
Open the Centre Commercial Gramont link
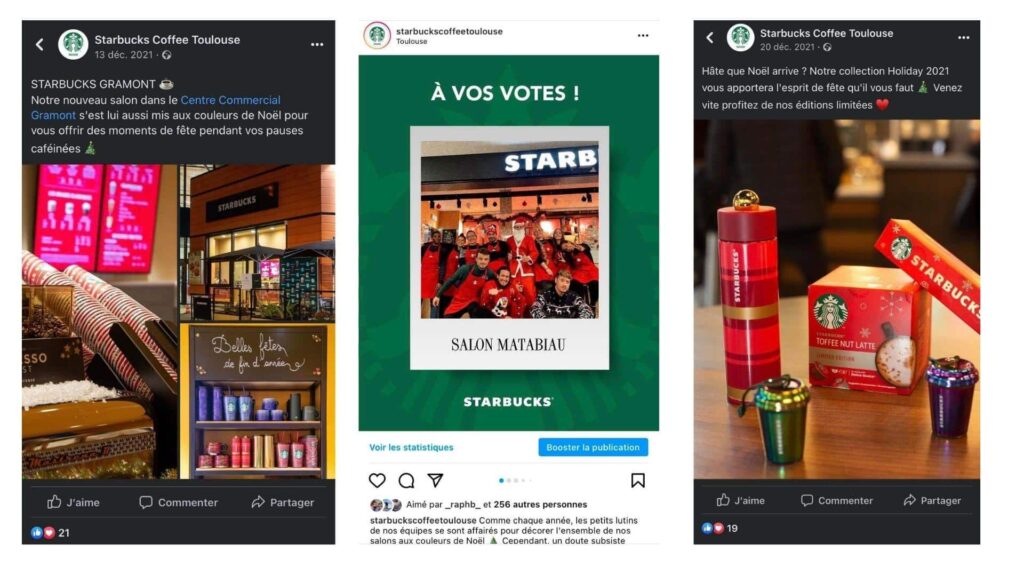(x=155, y=108)
